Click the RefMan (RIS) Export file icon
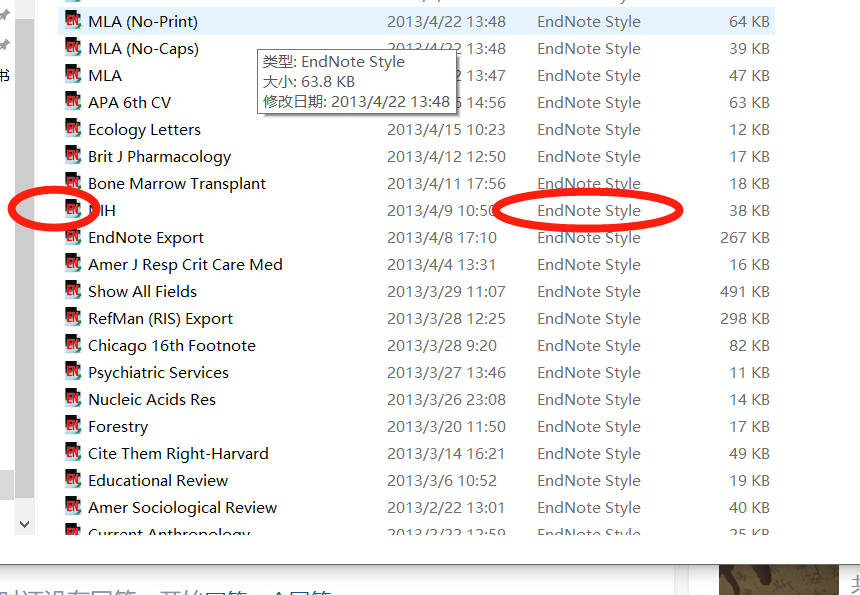 (x=73, y=317)
